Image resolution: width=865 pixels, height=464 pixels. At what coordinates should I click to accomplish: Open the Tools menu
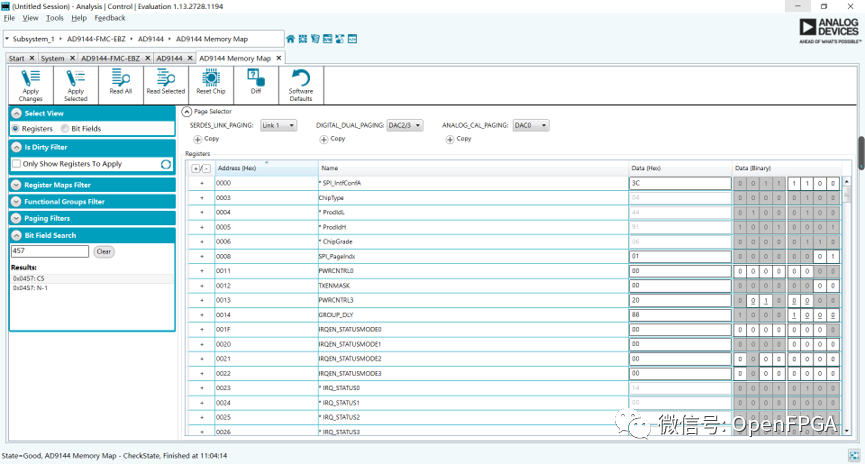(x=54, y=18)
